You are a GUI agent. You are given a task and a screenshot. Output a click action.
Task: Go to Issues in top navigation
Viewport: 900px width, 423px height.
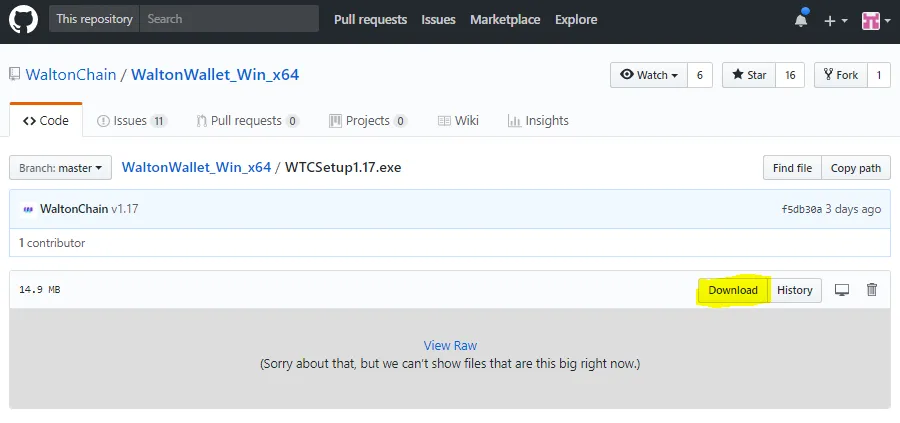(438, 20)
